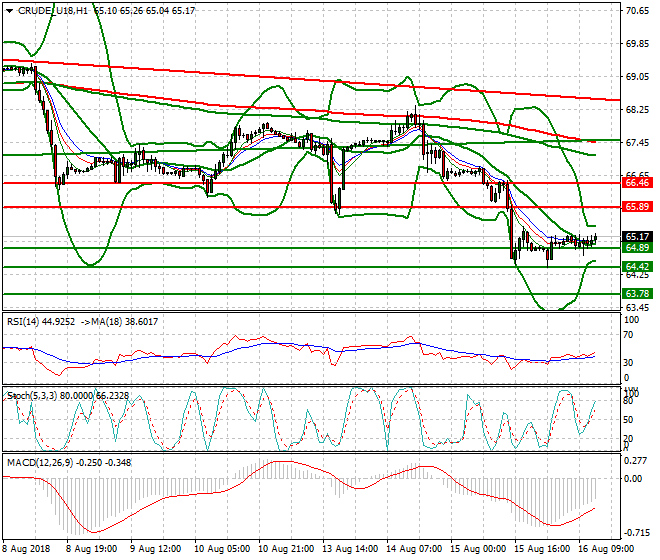Image resolution: width=660 pixels, height=560 pixels.
Task: Click the 13 Aug 14:00 time label
Action: (350, 549)
